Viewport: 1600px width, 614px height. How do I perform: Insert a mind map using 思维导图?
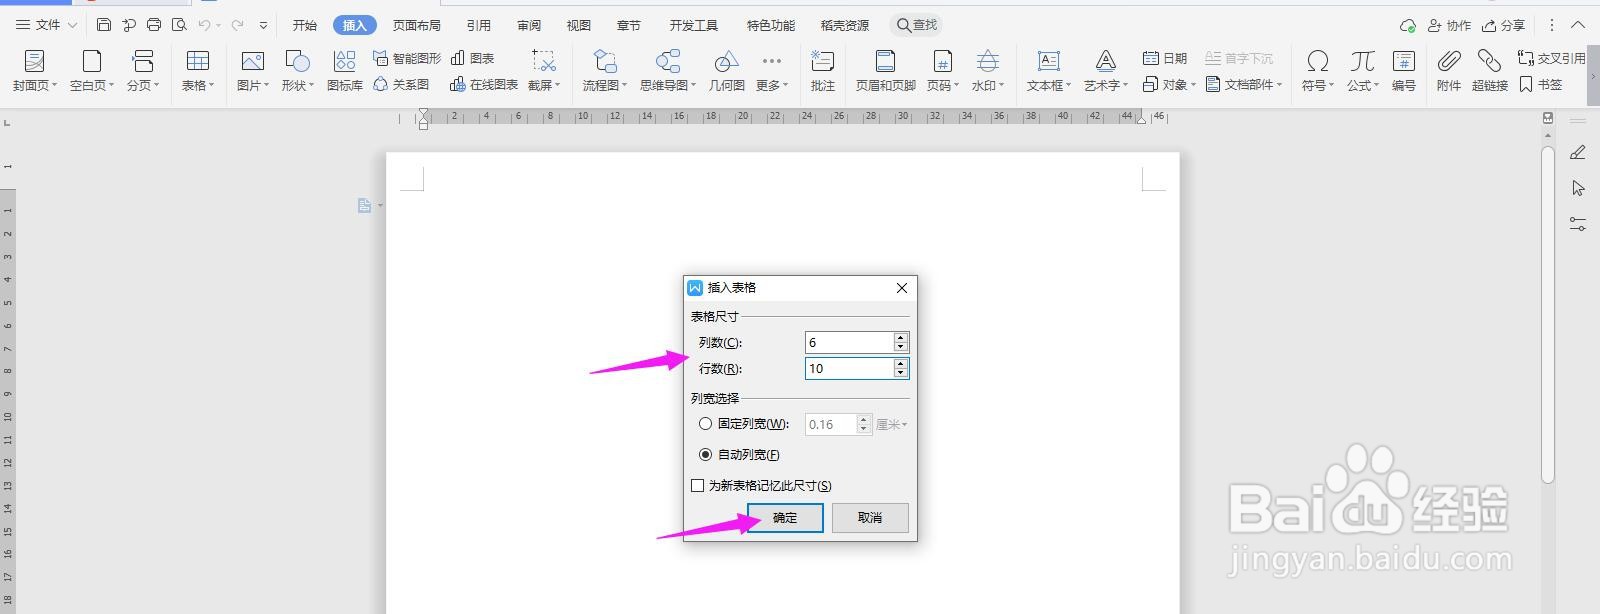pos(668,71)
